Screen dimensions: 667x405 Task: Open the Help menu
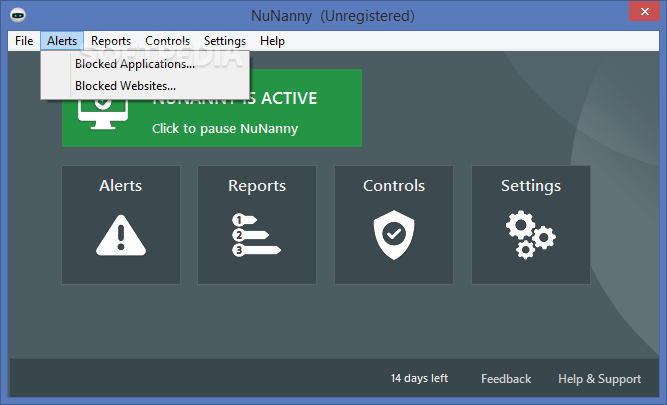pos(272,41)
